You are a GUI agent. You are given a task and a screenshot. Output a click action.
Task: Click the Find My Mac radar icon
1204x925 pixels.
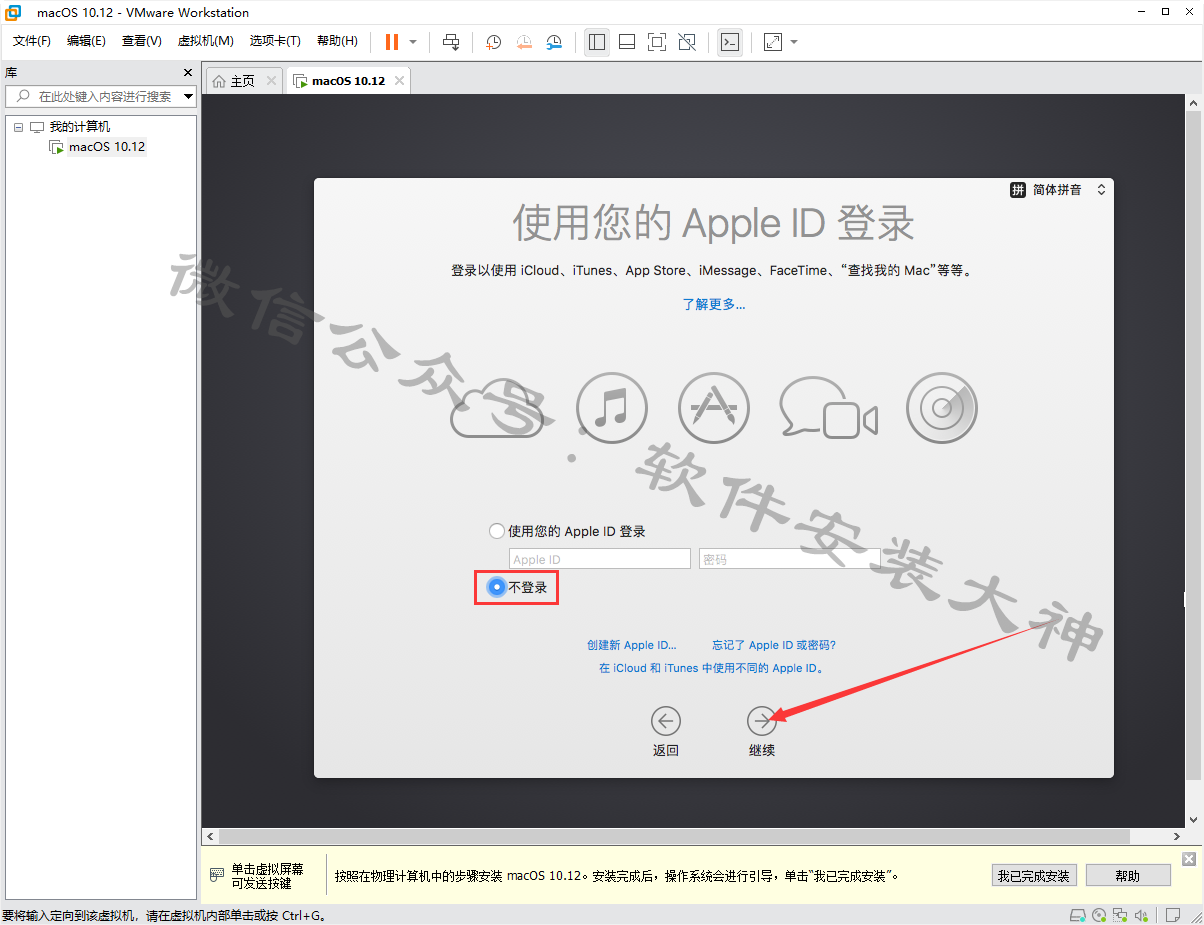[x=942, y=408]
